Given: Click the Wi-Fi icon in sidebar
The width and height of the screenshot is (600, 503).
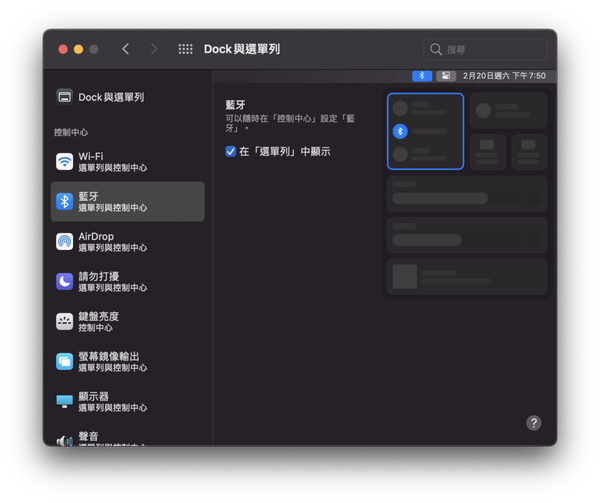Looking at the screenshot, I should click(x=64, y=161).
